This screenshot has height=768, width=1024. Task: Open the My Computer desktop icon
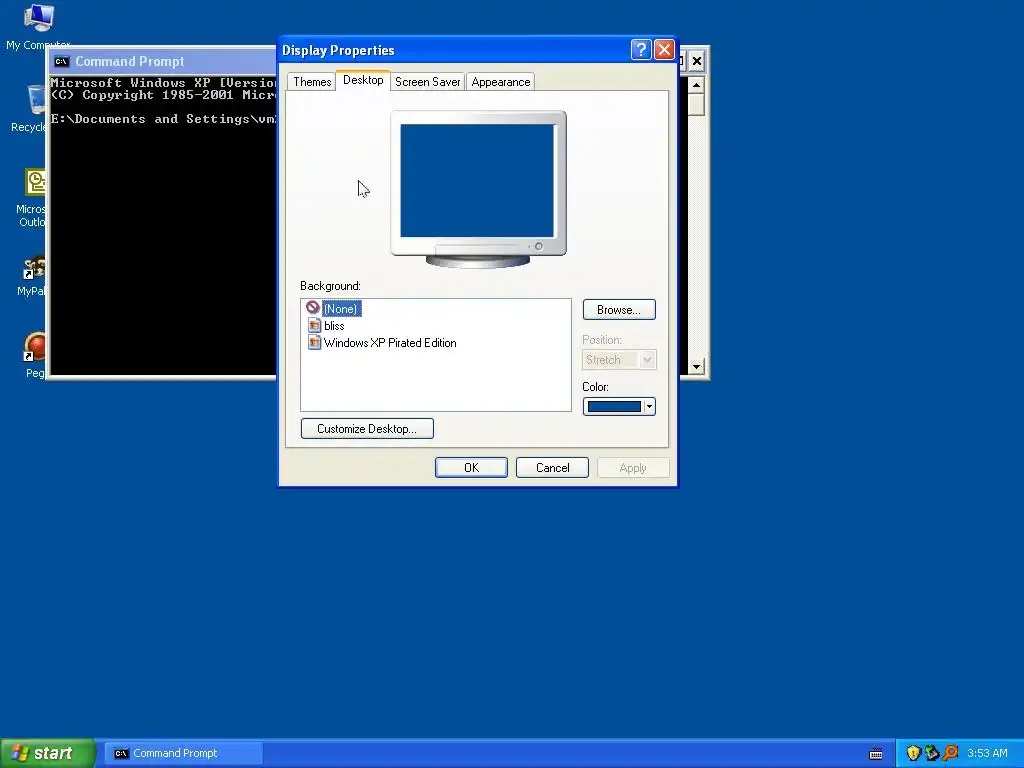(38, 26)
